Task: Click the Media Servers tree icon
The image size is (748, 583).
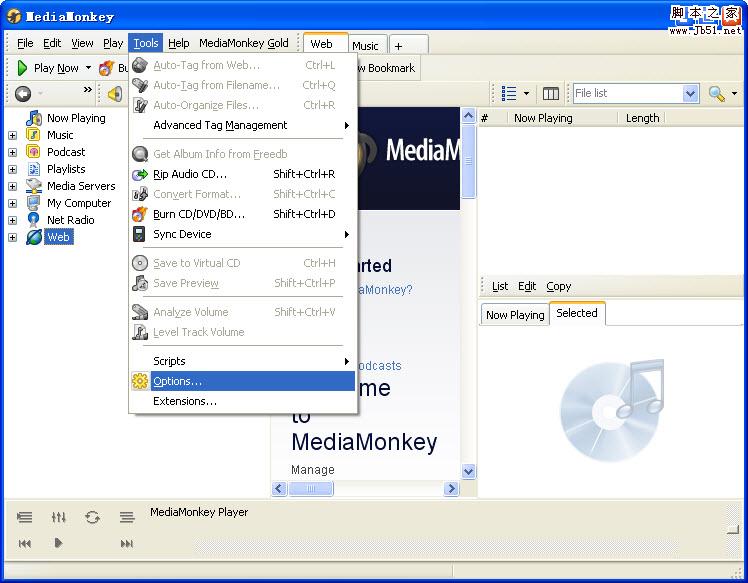Action: [x=34, y=186]
